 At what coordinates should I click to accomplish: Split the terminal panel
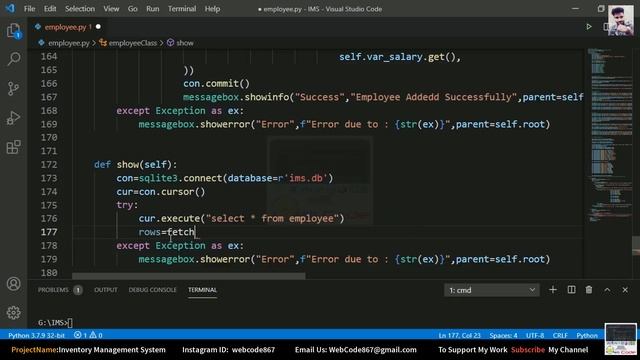click(571, 290)
